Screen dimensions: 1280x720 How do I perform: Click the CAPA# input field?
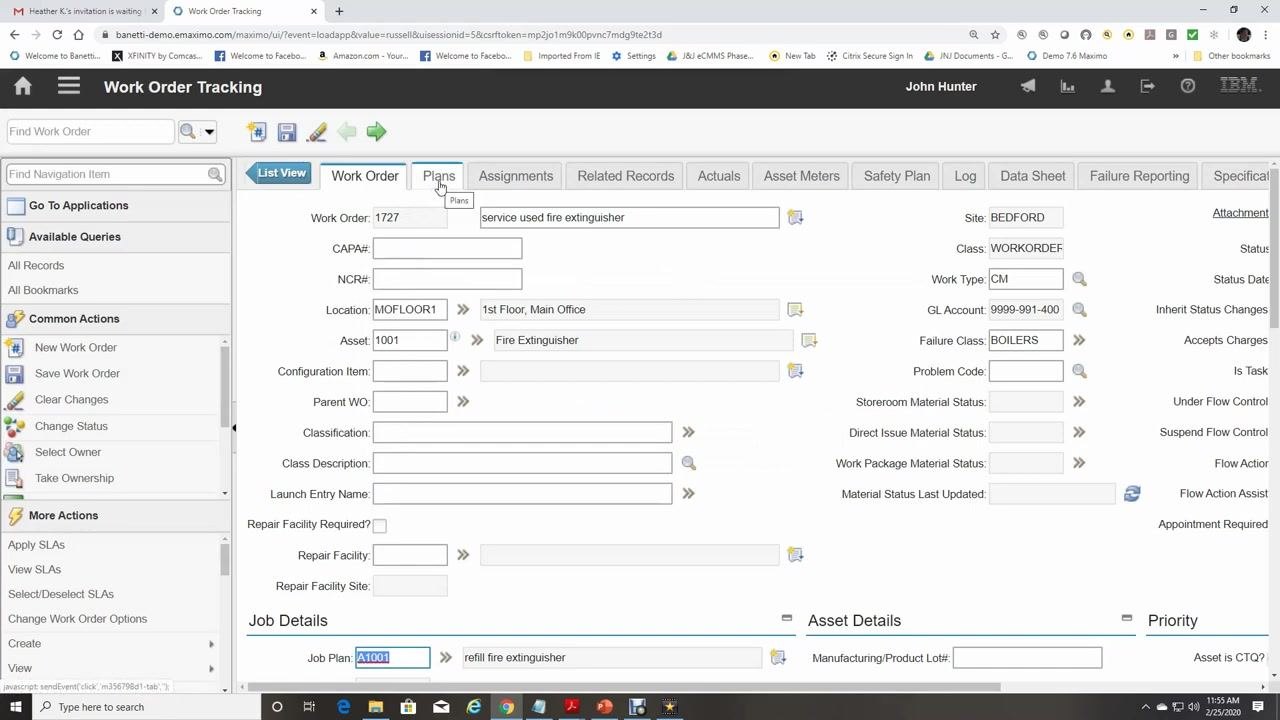point(447,248)
